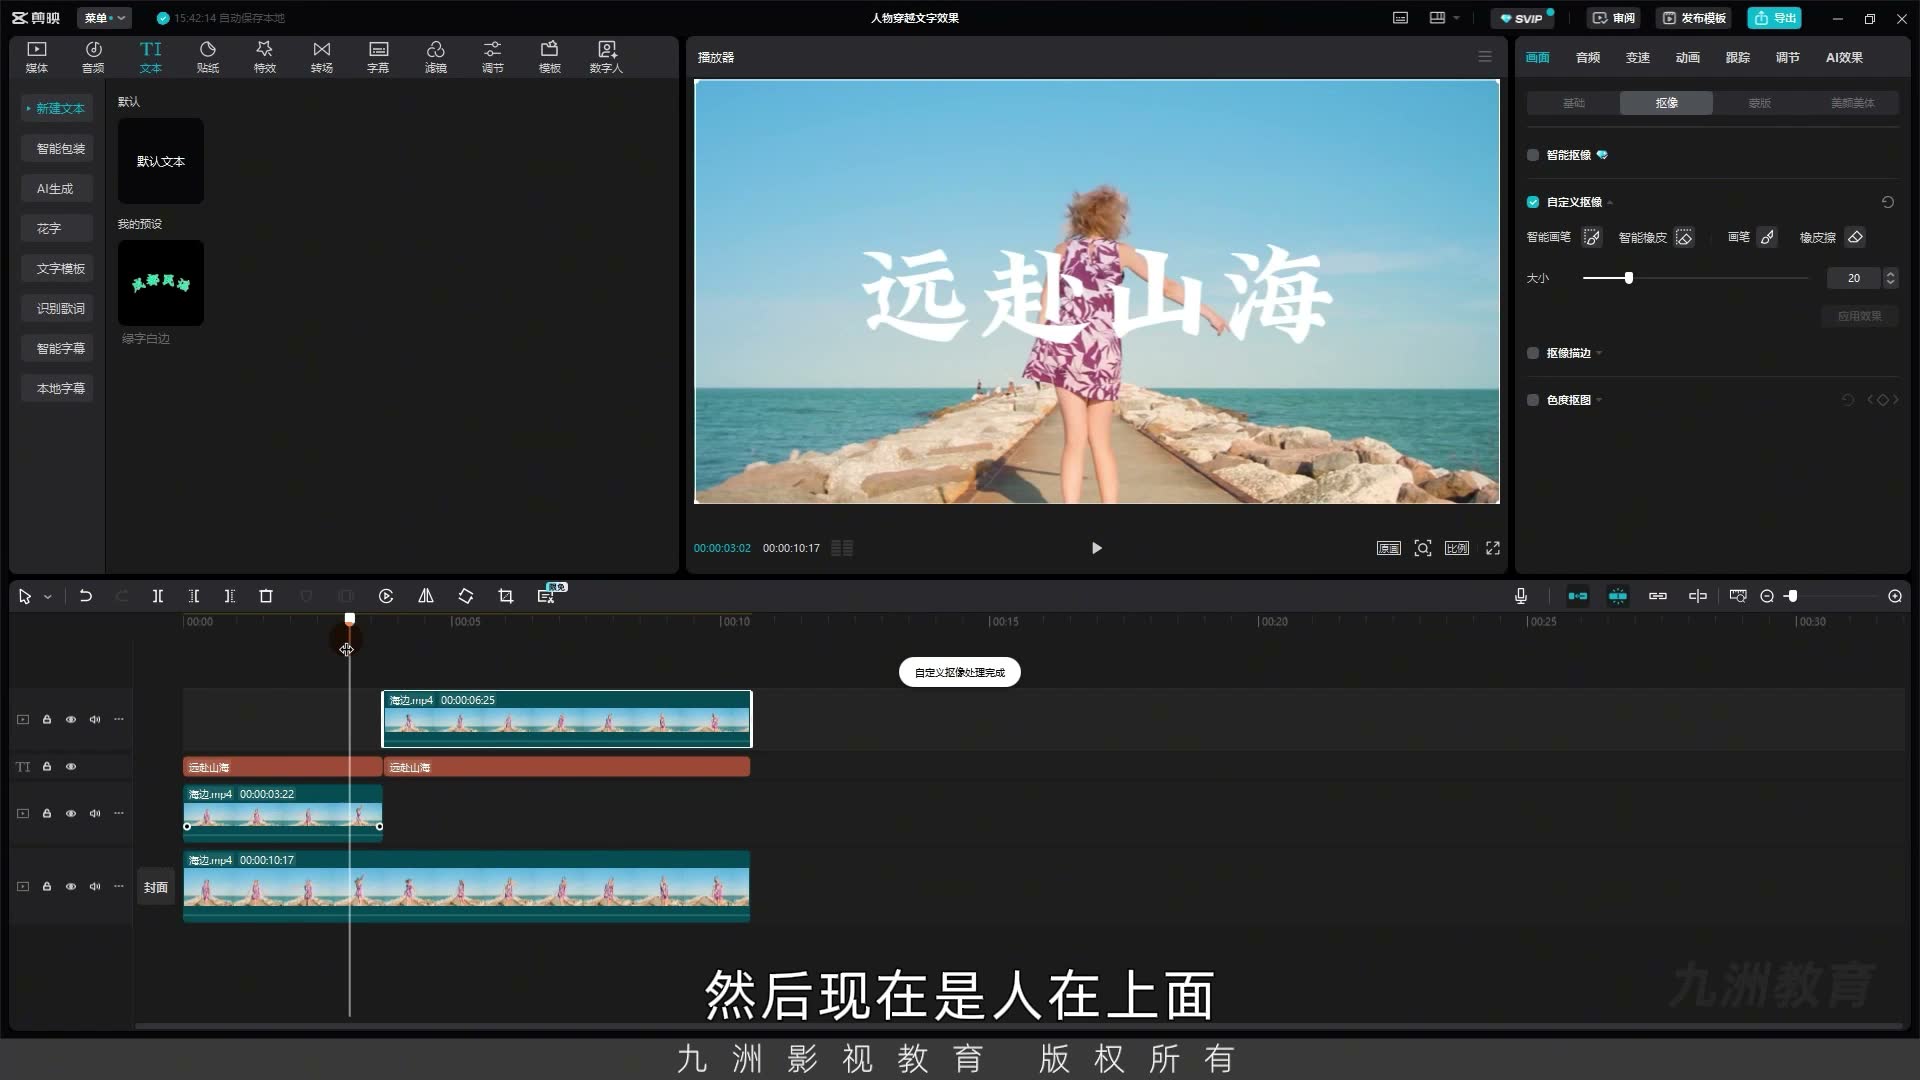Select the 画笔 brush tool icon
Screen dimensions: 1920x1080
(1767, 237)
